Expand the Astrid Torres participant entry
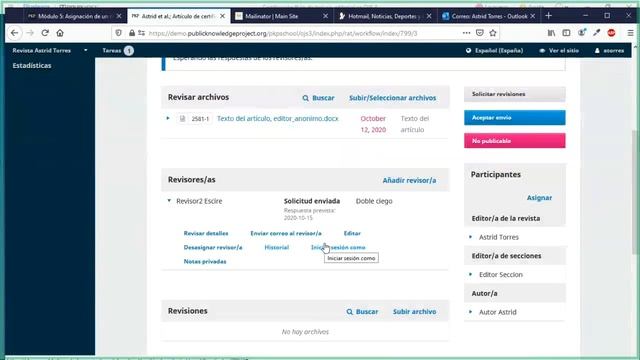This screenshot has height=360, width=640. [x=471, y=237]
